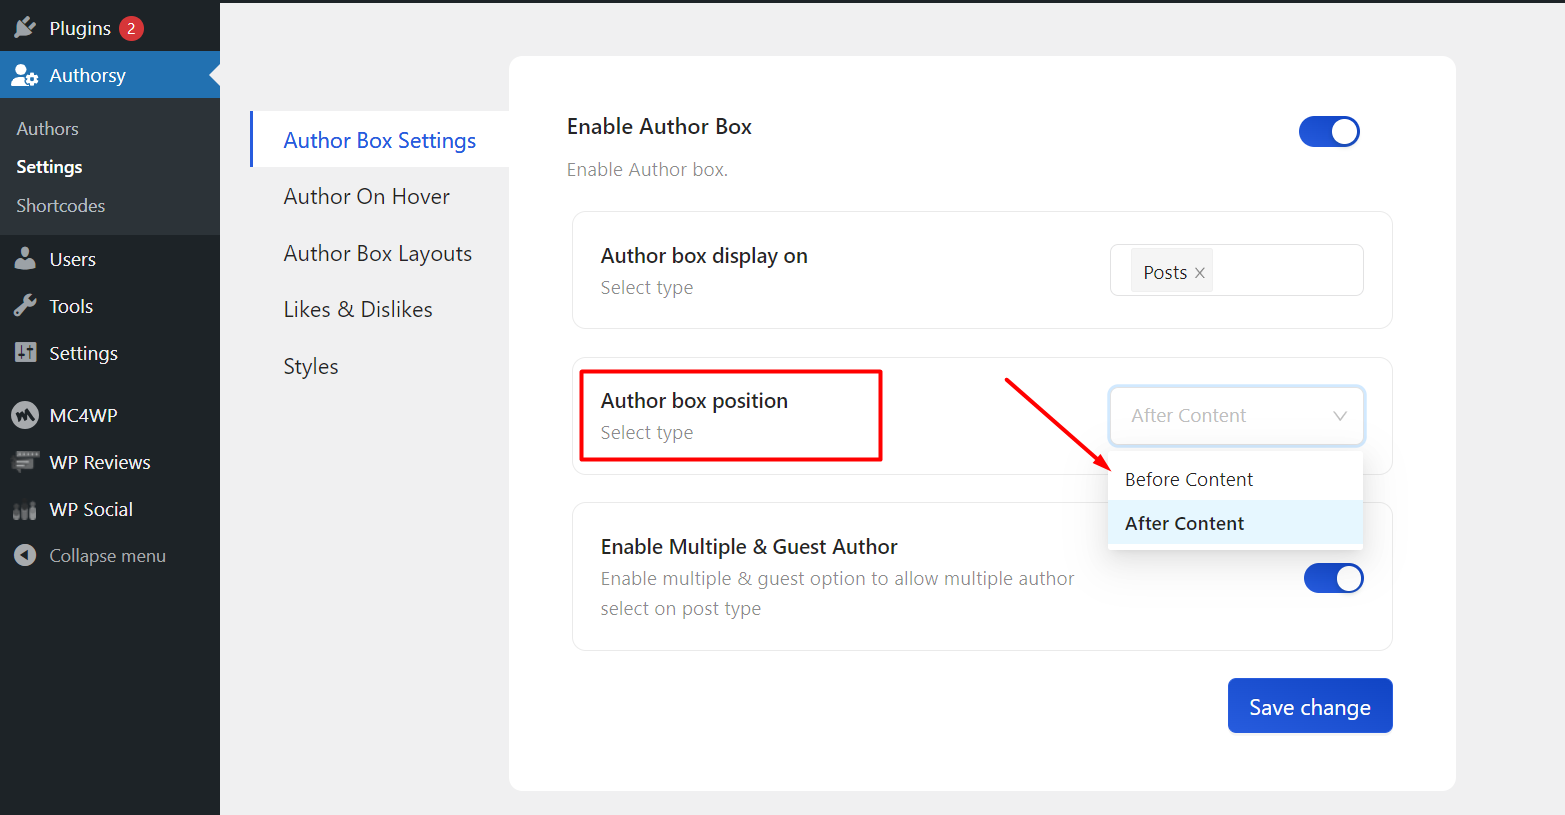Screen dimensions: 1565x815
Task: Go to the Likes & Dislikes tab
Action: [357, 309]
